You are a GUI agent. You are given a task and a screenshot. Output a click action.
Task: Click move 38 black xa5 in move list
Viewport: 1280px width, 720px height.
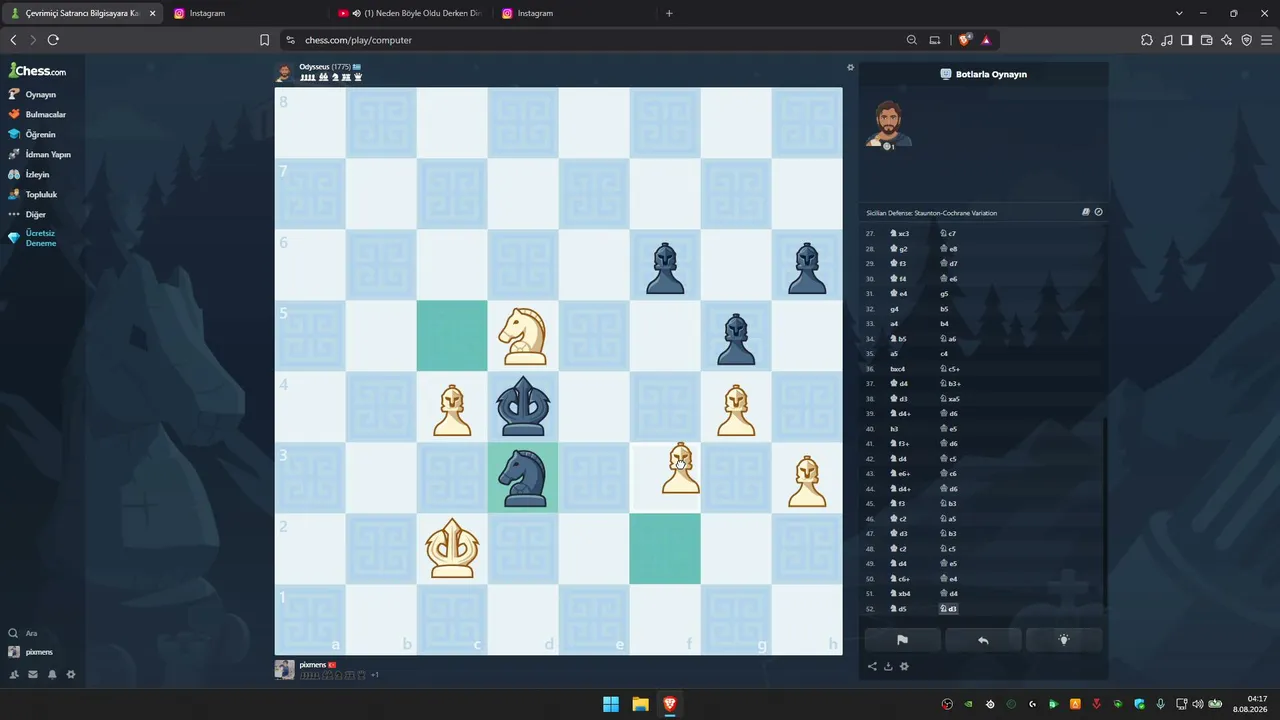click(950, 399)
